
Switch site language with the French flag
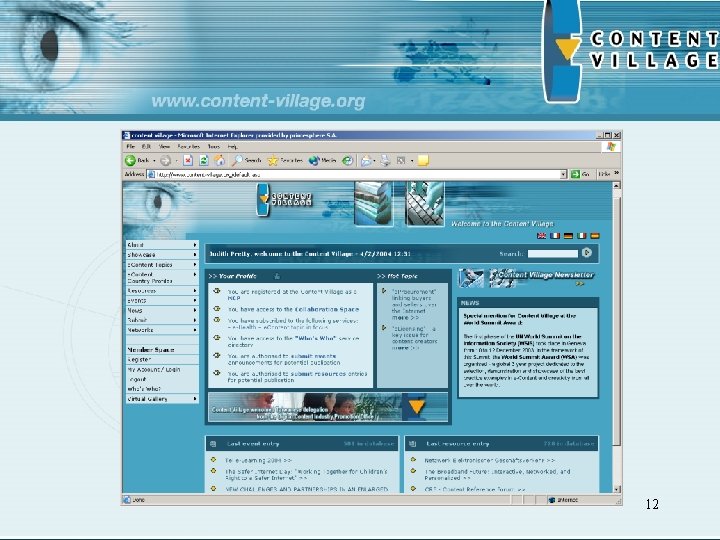[555, 236]
